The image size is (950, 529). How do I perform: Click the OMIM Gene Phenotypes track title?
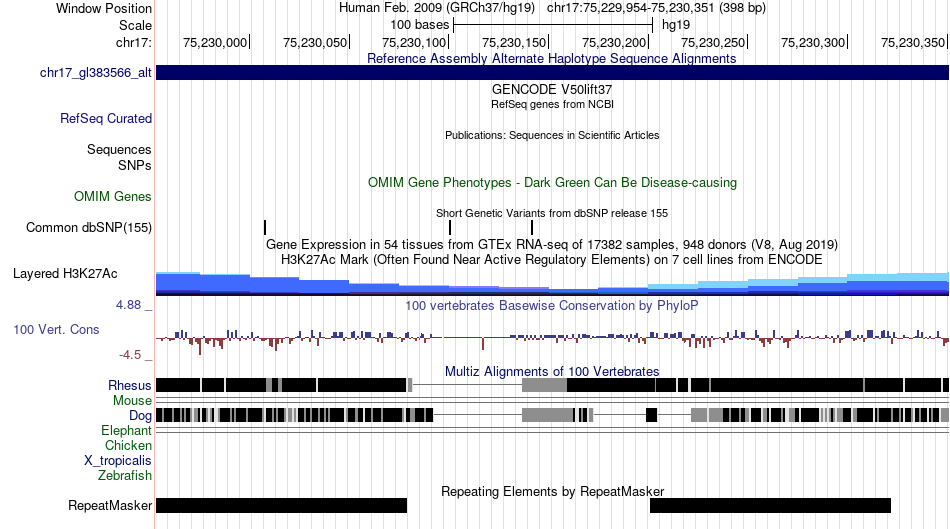click(553, 182)
